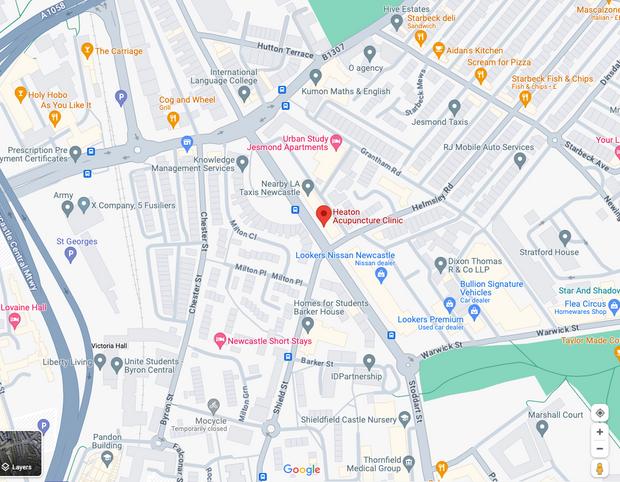Image resolution: width=620 pixels, height=482 pixels.
Task: Select the Cog and Wheel restaurant pin
Action: (x=173, y=120)
